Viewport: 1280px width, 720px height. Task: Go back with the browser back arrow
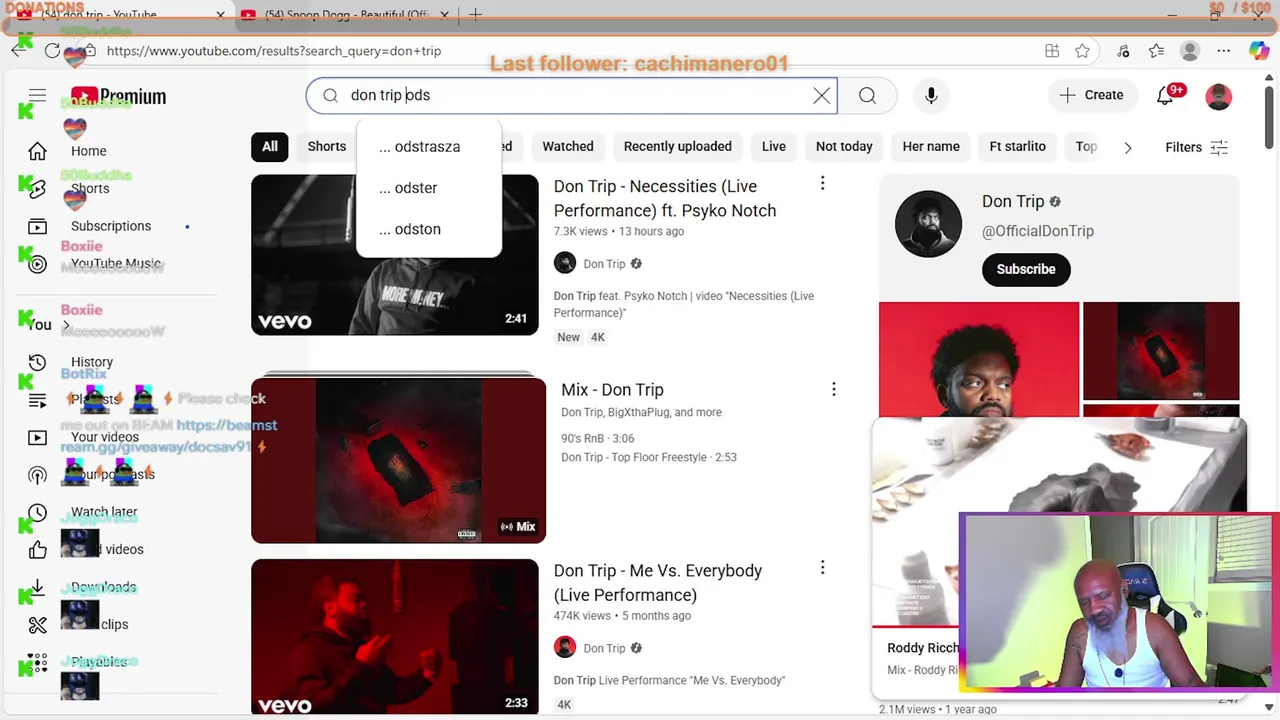(19, 51)
